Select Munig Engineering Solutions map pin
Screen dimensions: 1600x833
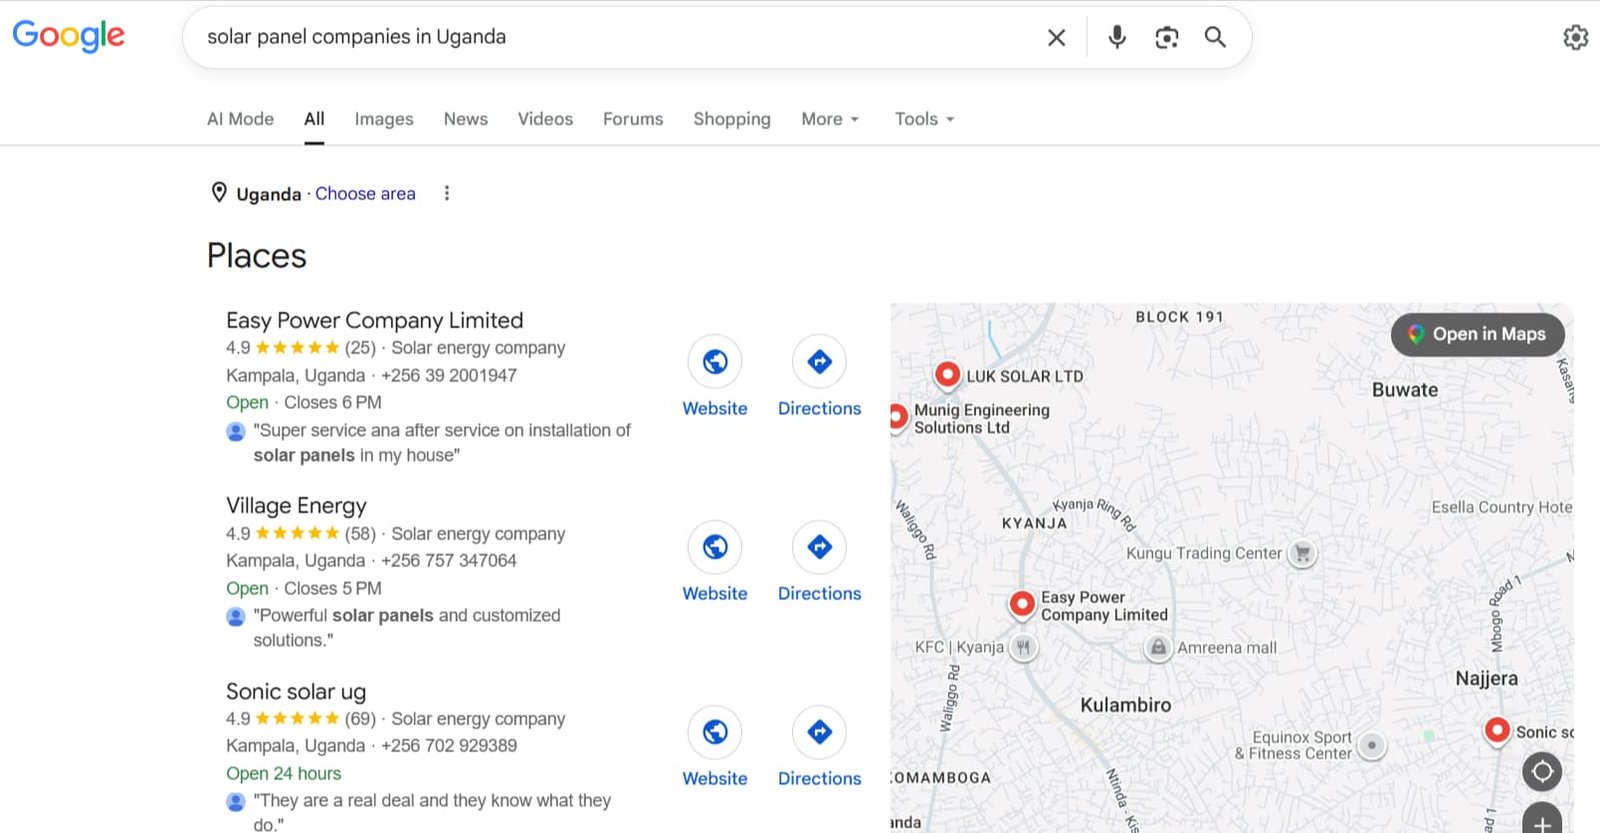click(x=897, y=416)
